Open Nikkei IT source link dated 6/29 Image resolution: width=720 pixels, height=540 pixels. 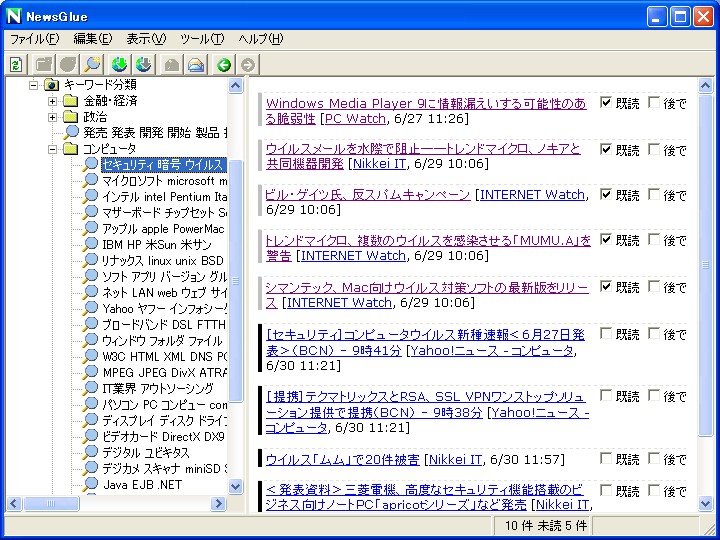tap(379, 164)
